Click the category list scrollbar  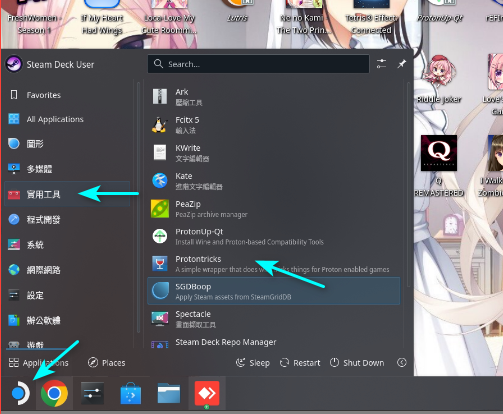[x=138, y=206]
